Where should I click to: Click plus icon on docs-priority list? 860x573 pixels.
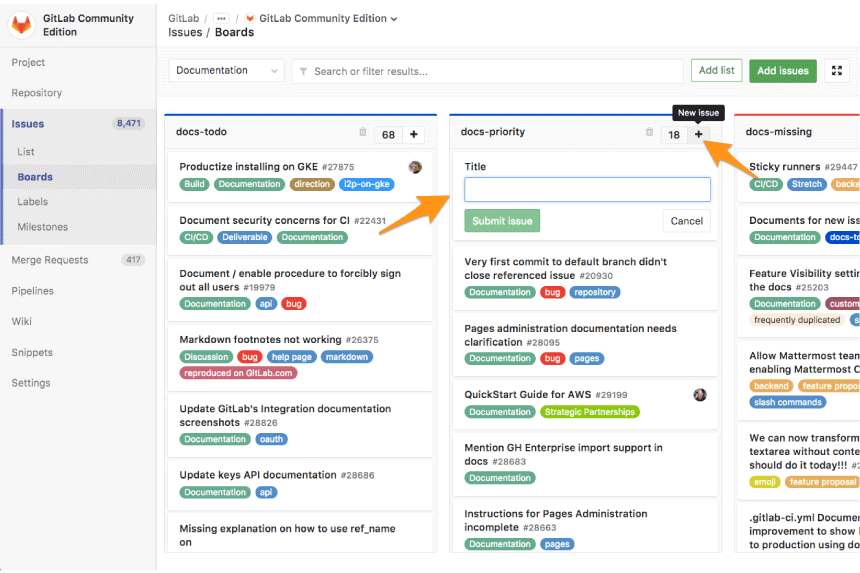pos(698,134)
